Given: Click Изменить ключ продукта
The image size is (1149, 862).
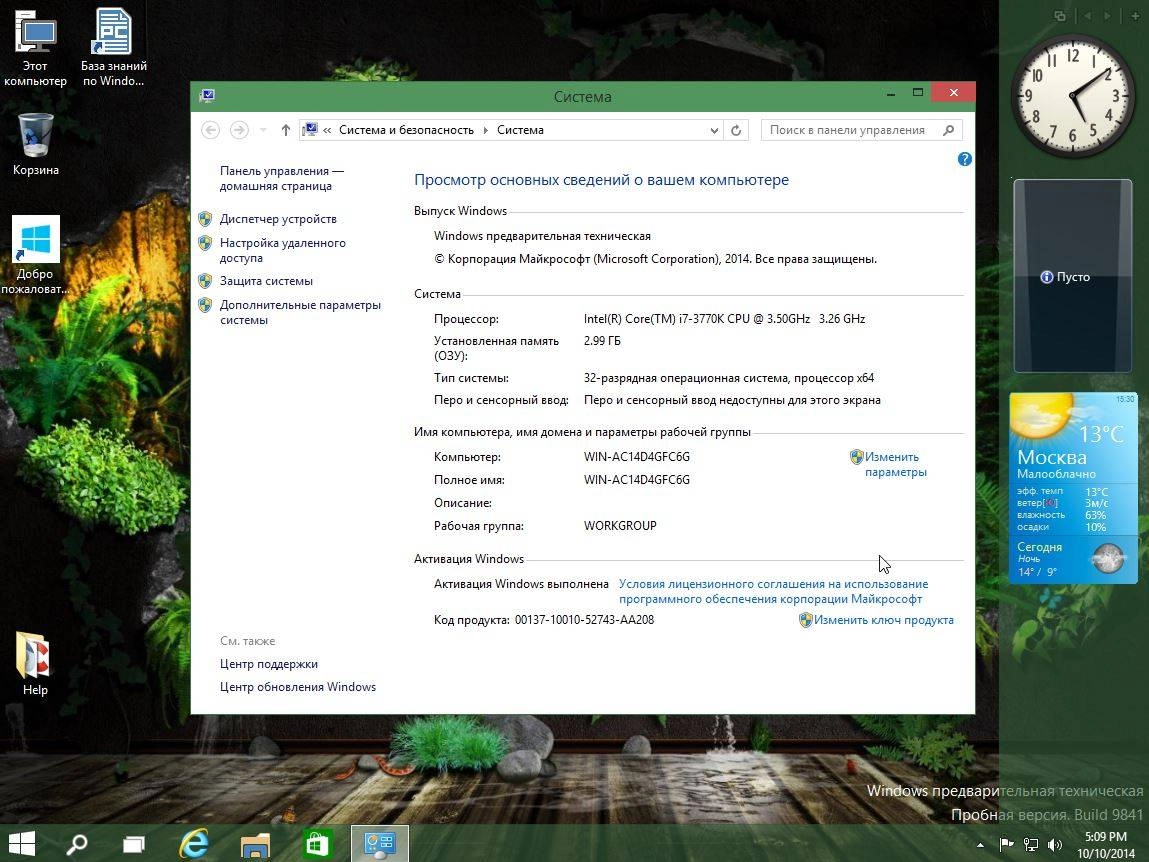Looking at the screenshot, I should 883,620.
